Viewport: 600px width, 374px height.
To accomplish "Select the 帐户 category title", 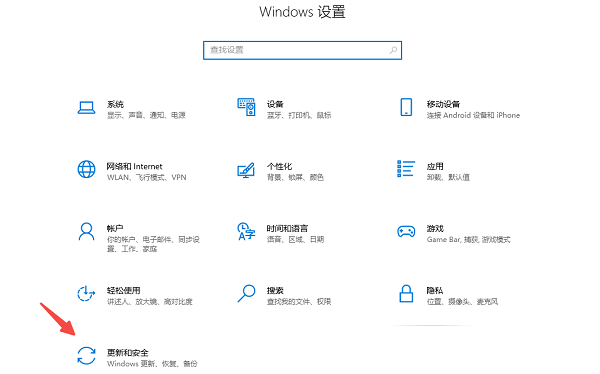I will pyautogui.click(x=115, y=229).
